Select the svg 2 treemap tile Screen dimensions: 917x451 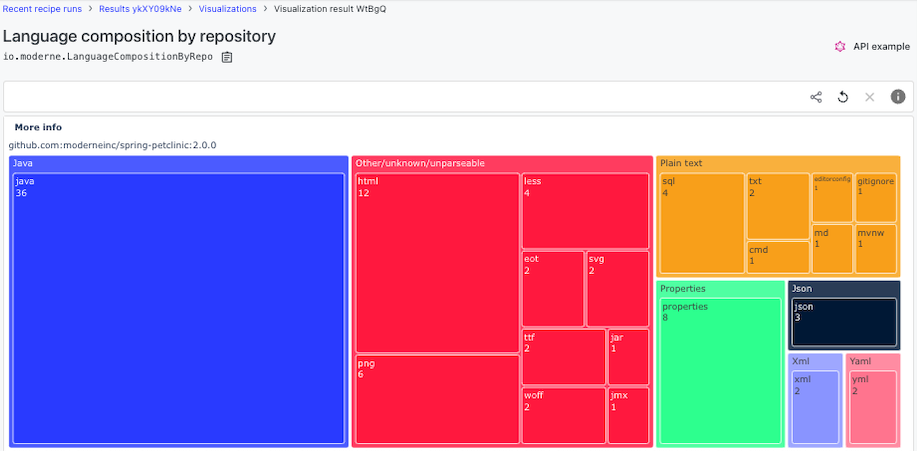(x=618, y=288)
